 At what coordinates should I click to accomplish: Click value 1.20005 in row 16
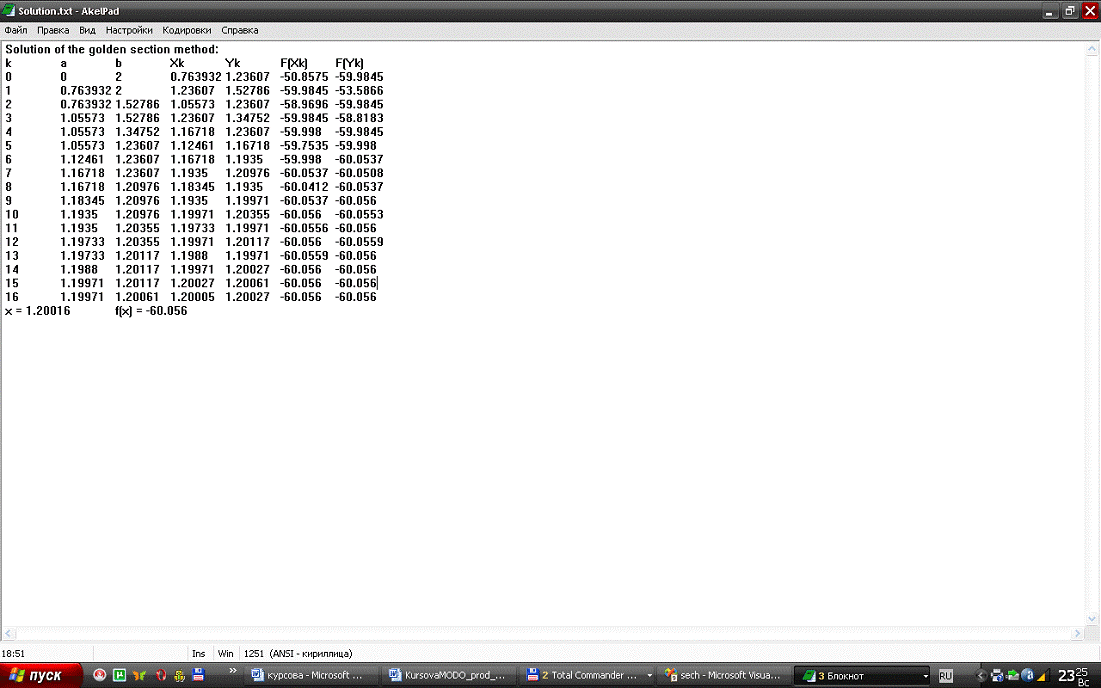(192, 297)
